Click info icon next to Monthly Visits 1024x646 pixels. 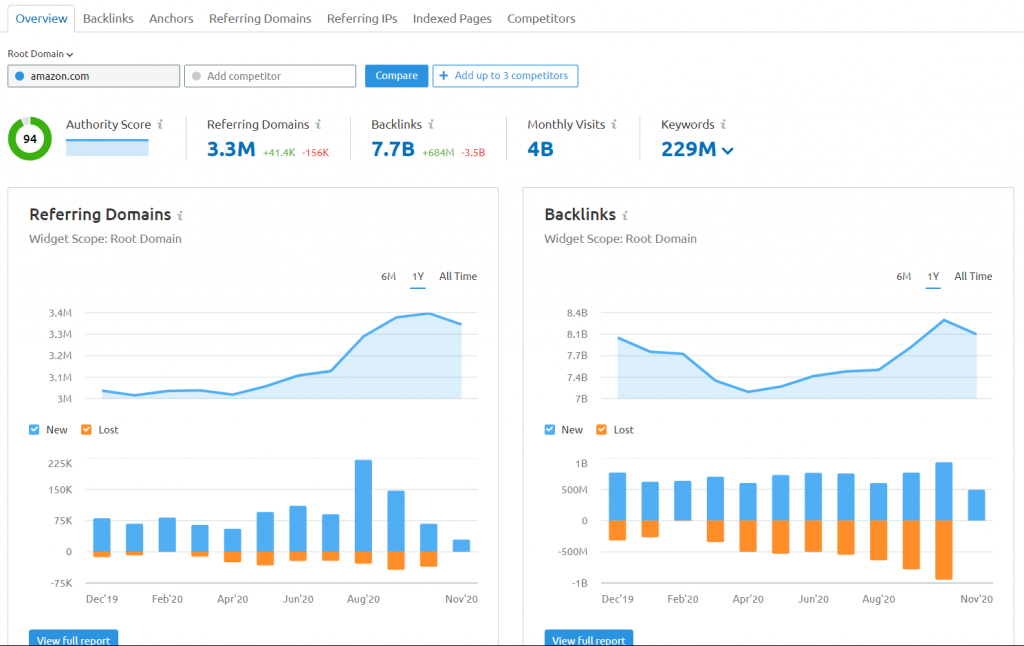(x=614, y=124)
